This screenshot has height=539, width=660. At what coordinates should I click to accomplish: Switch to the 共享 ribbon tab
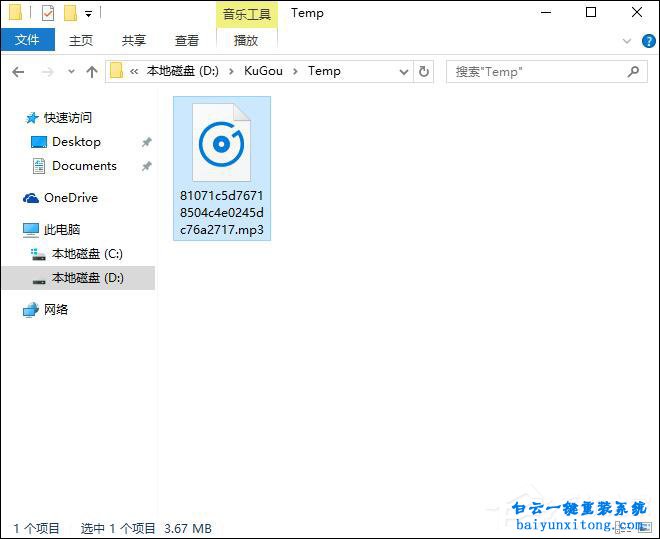pos(134,40)
